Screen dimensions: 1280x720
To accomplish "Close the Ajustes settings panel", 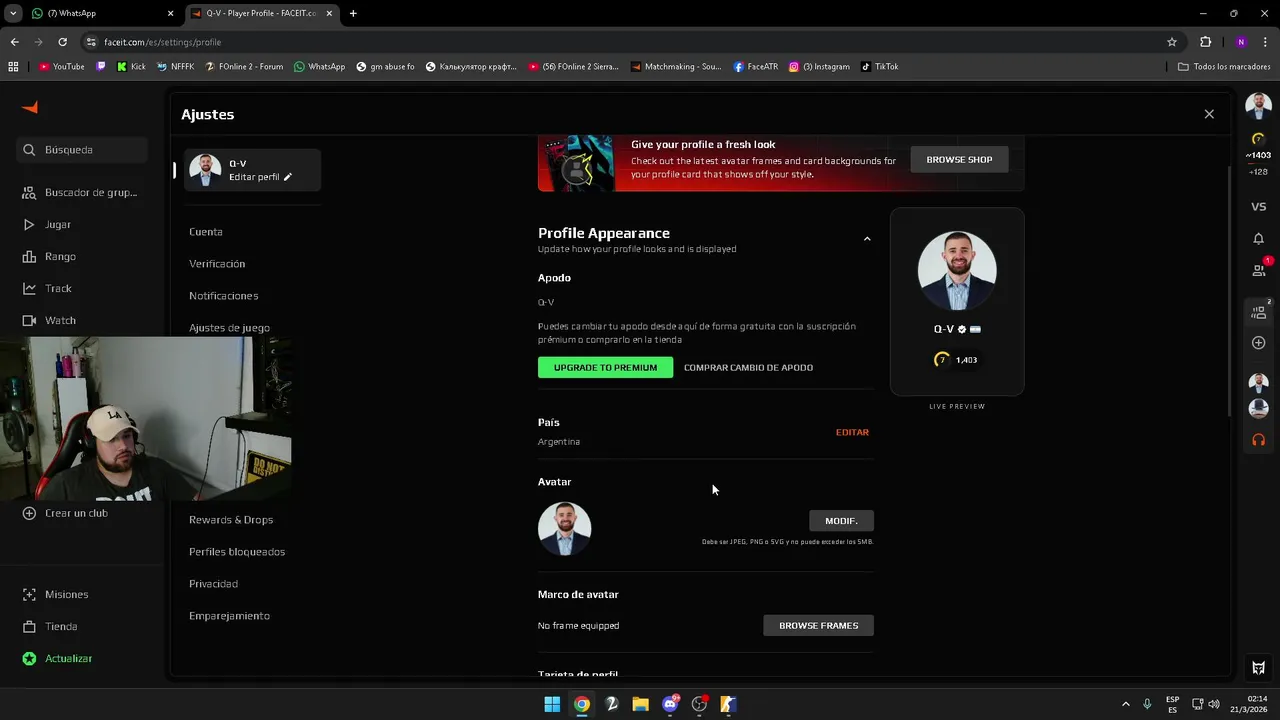I will pos(1209,114).
